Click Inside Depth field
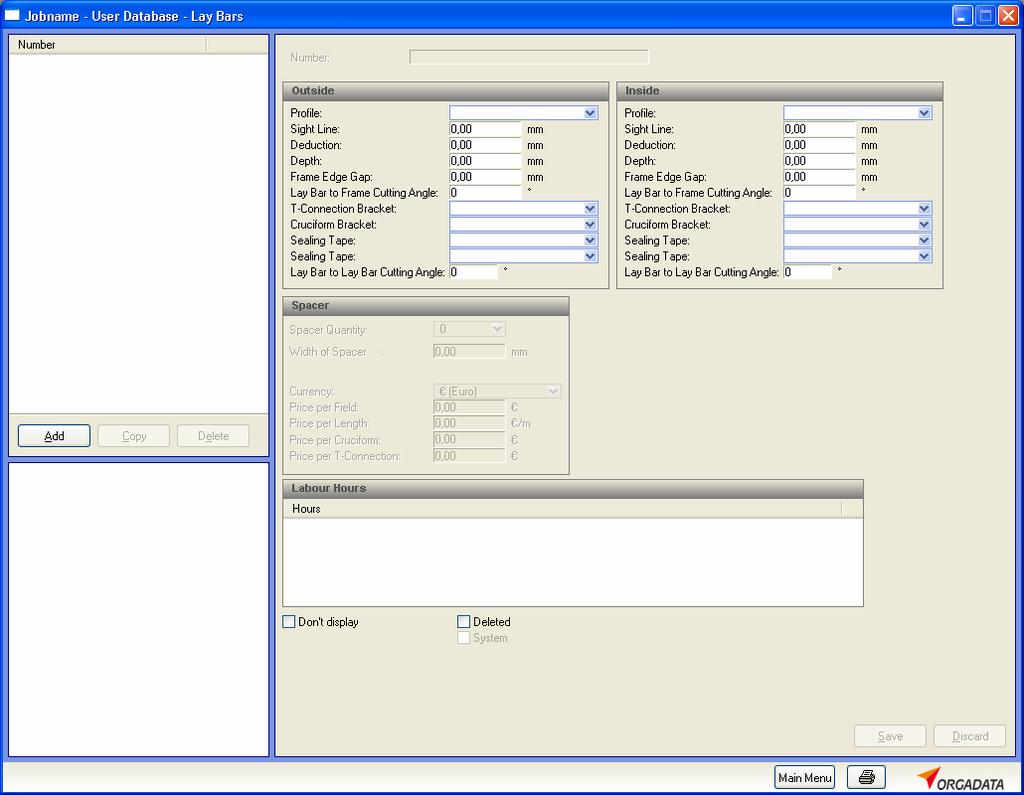Screen dimensions: 1024x795 [x=820, y=161]
